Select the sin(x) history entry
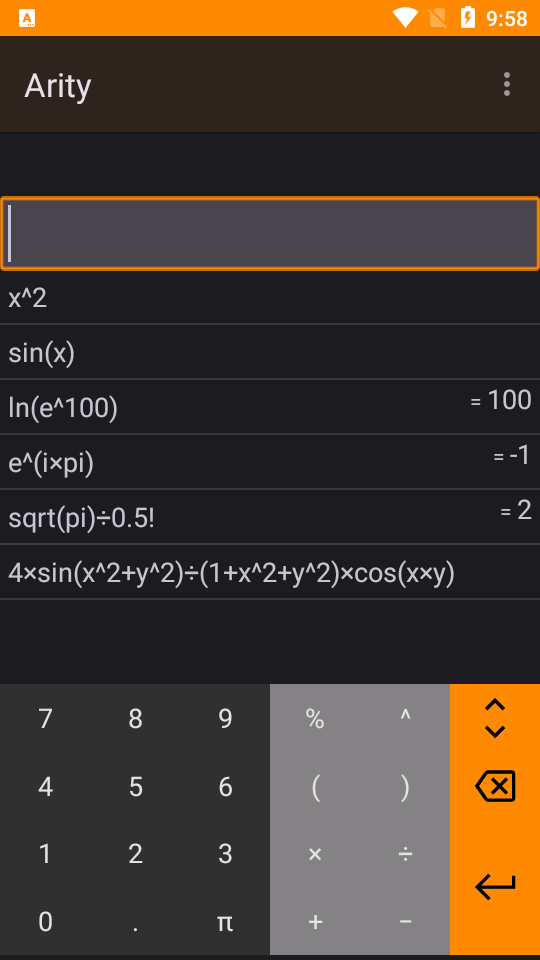 (x=270, y=352)
